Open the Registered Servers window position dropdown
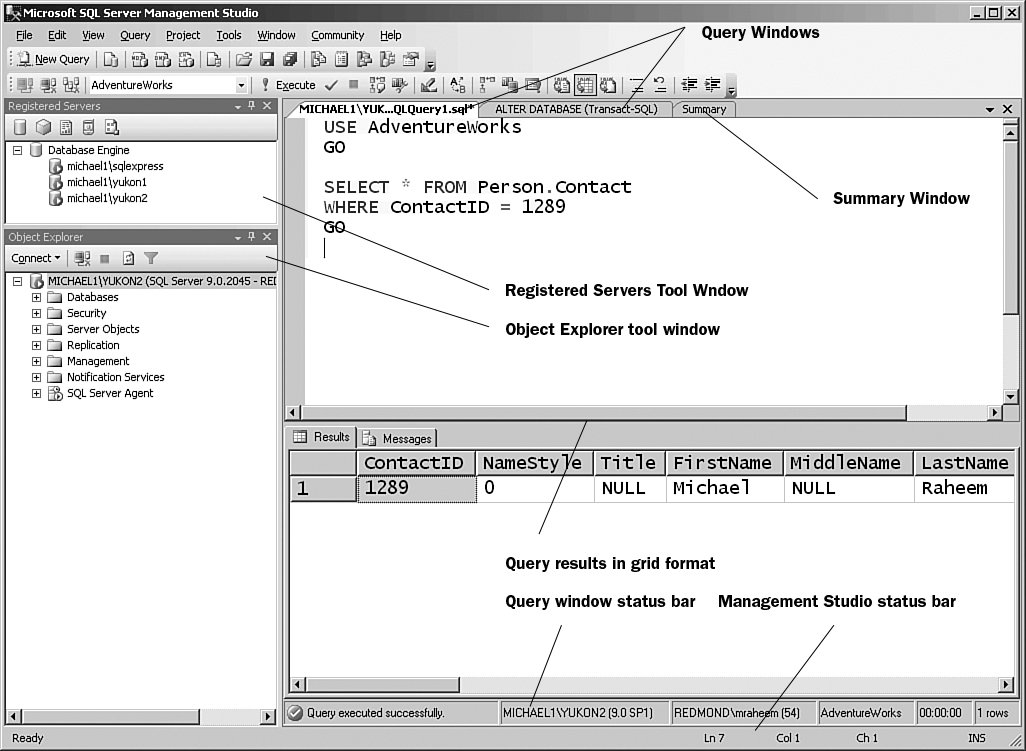The width and height of the screenshot is (1026, 751). point(238,107)
